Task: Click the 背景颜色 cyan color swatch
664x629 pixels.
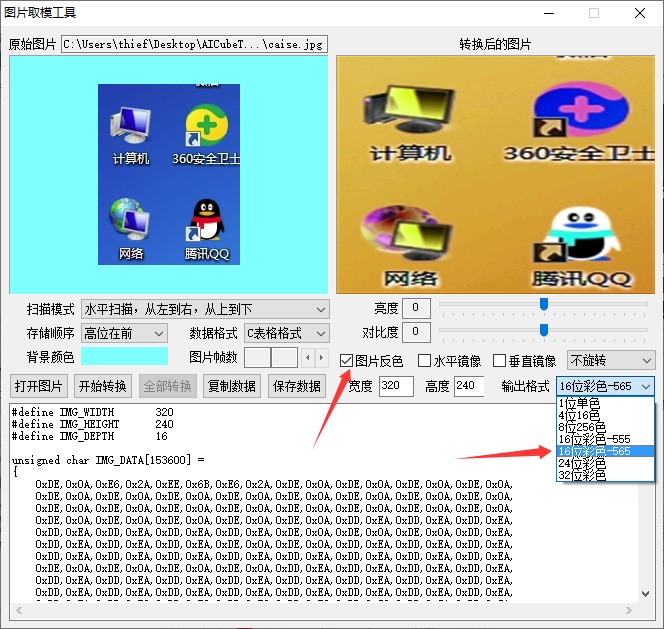Action: pos(124,356)
